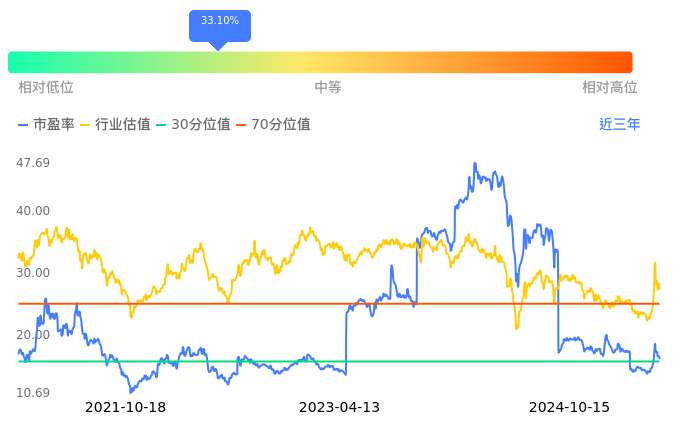Viewport: 686px width, 442px height.
Task: Toggle the 市盈率 legend series
Action: tap(46, 125)
